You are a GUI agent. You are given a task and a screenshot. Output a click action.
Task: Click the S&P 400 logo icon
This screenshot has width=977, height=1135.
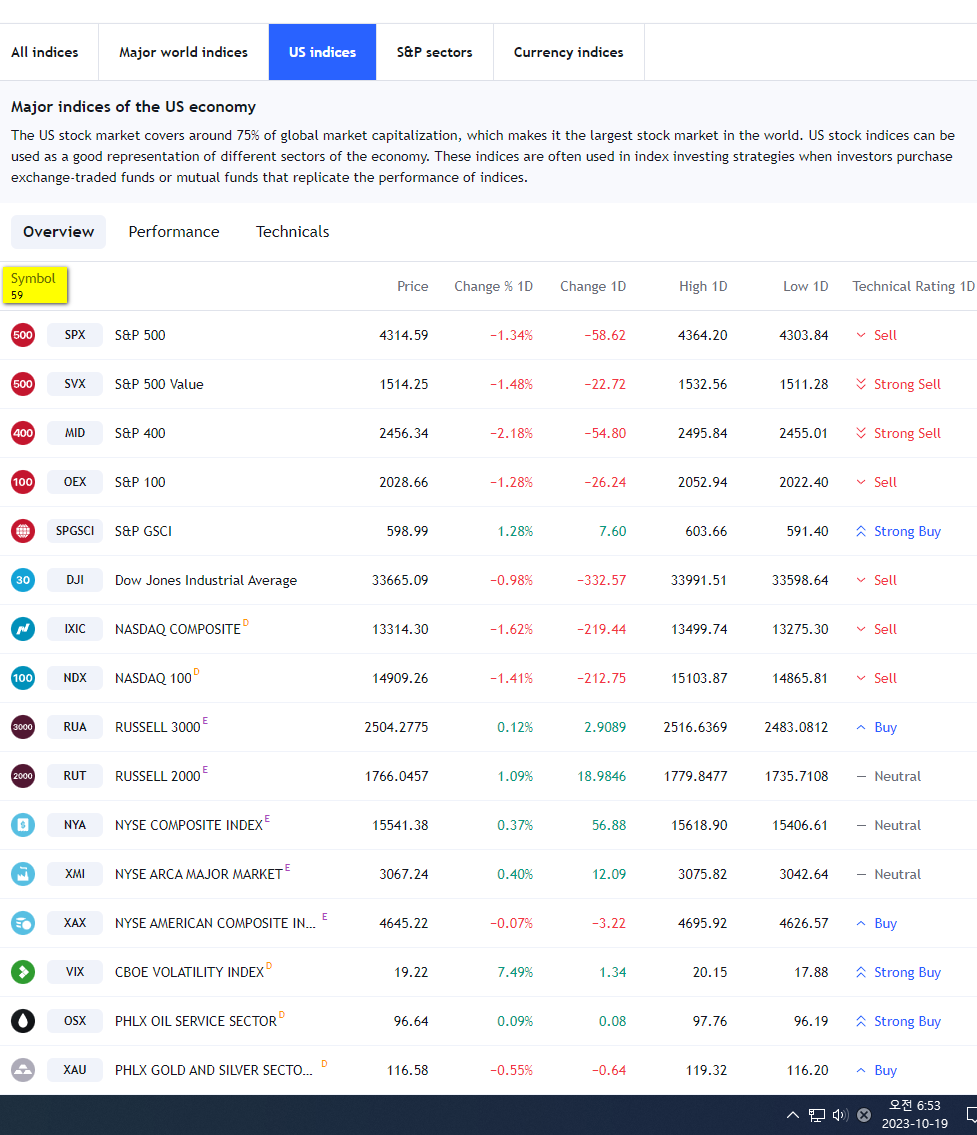(x=23, y=433)
